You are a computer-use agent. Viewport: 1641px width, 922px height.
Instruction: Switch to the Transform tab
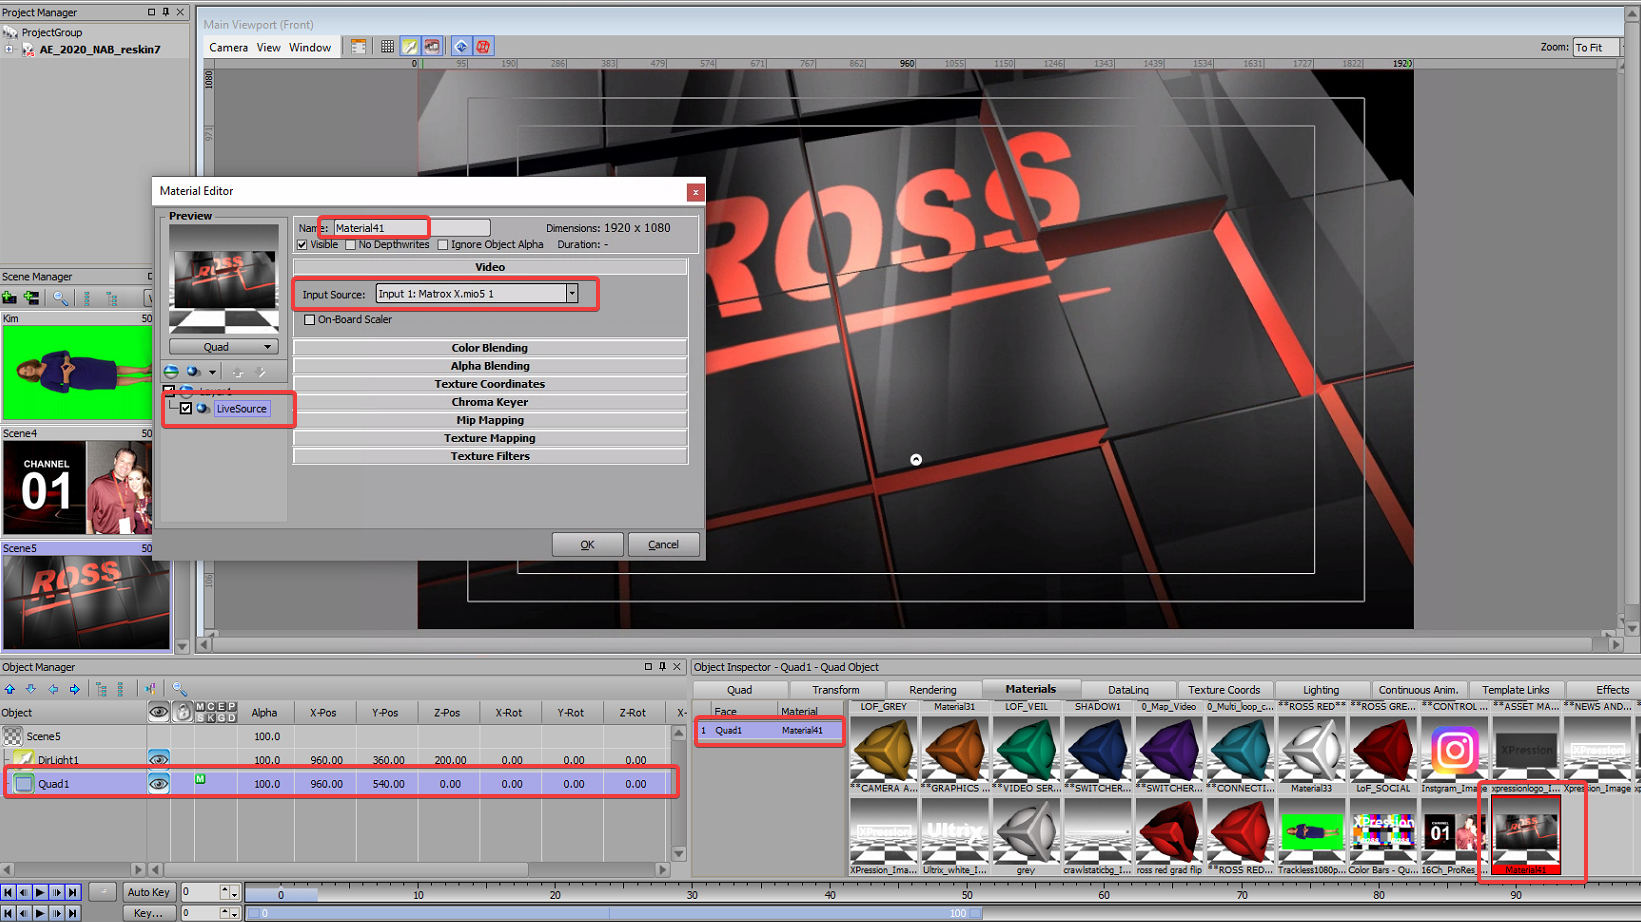coord(835,690)
